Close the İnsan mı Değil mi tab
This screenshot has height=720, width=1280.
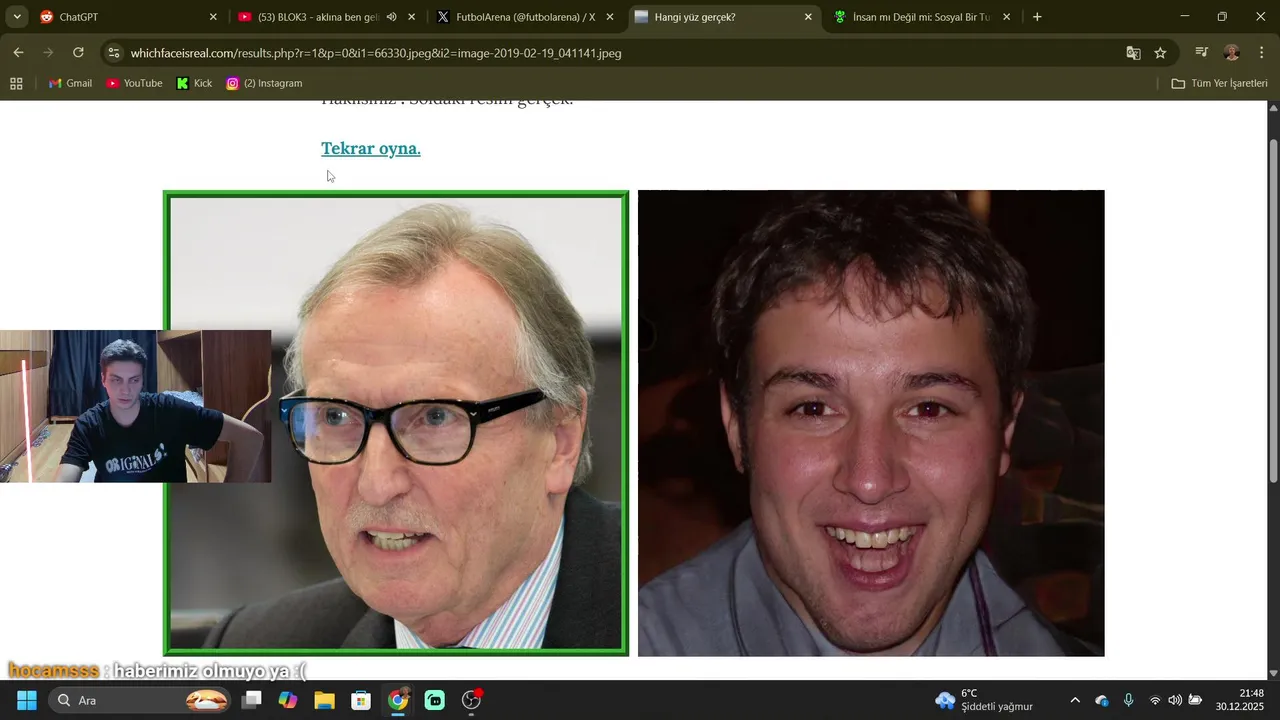coord(1006,17)
